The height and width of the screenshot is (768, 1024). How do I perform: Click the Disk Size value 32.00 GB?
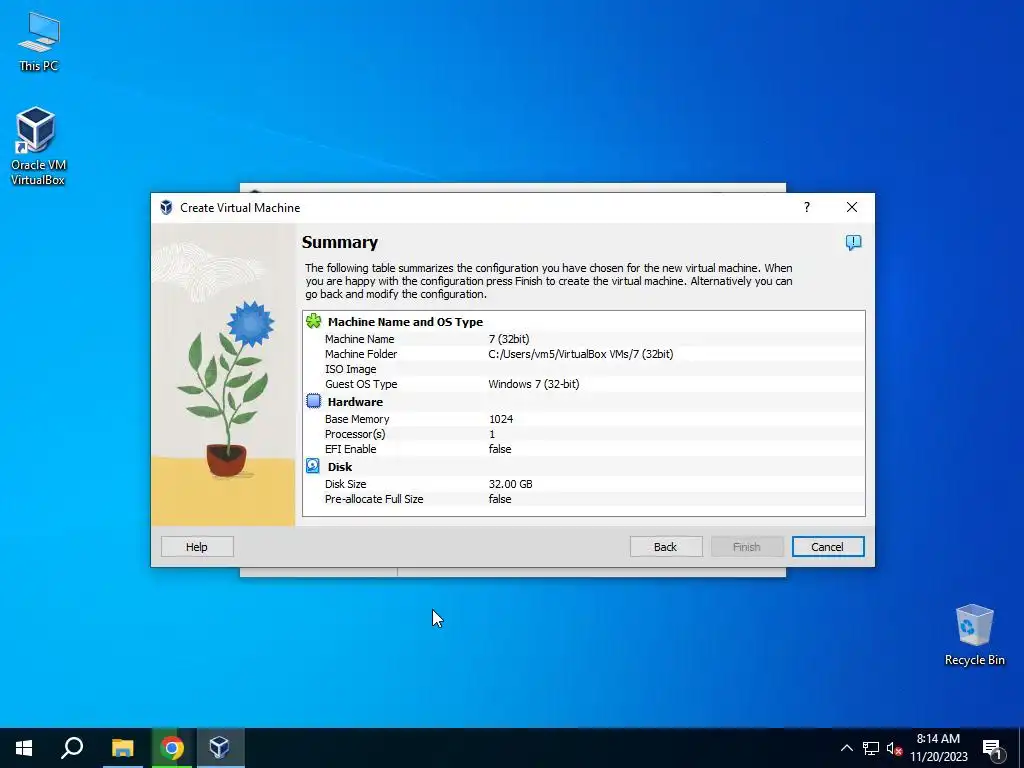point(511,484)
